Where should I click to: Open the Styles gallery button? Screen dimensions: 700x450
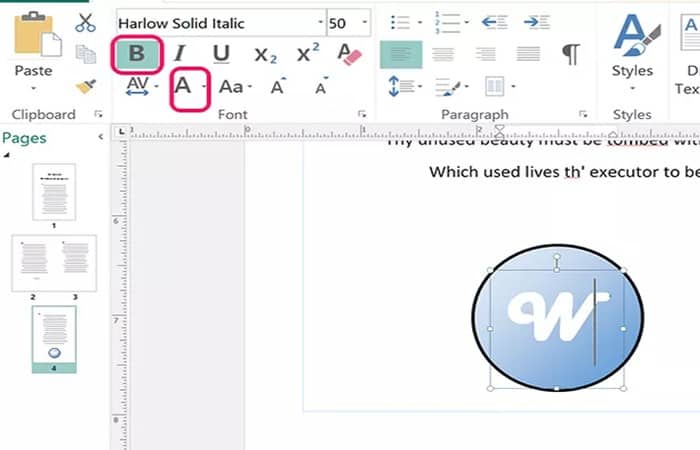tap(633, 52)
